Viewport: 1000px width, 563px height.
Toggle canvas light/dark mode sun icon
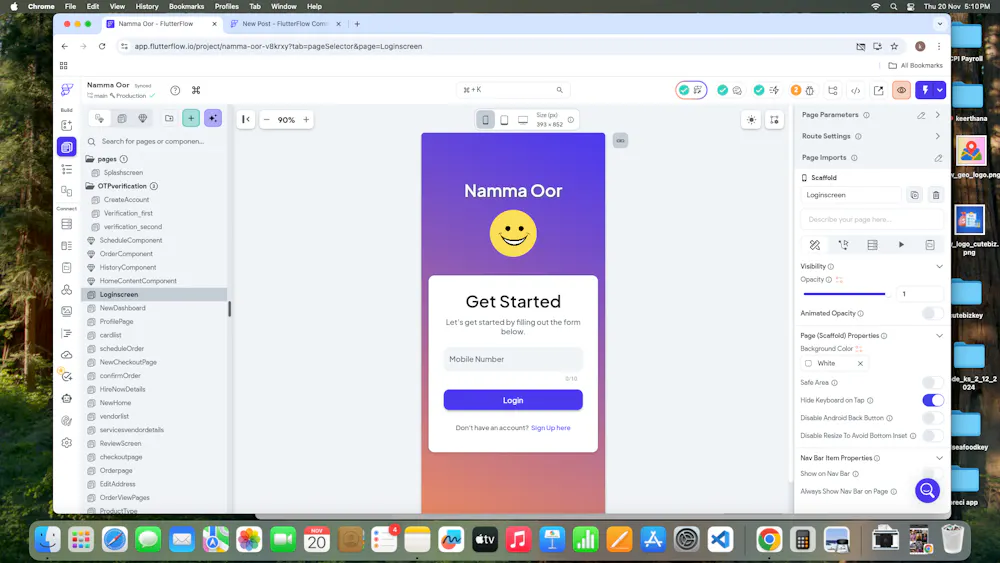751,120
